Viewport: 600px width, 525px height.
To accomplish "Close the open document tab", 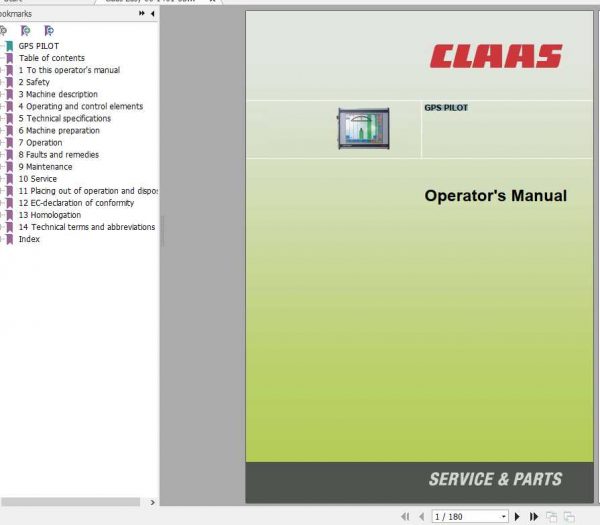I will pyautogui.click(x=212, y=1).
